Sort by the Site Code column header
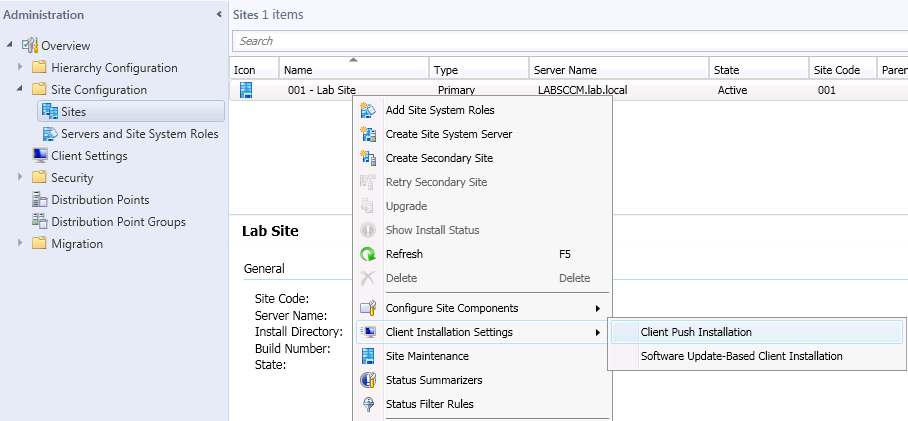908x421 pixels. click(843, 68)
